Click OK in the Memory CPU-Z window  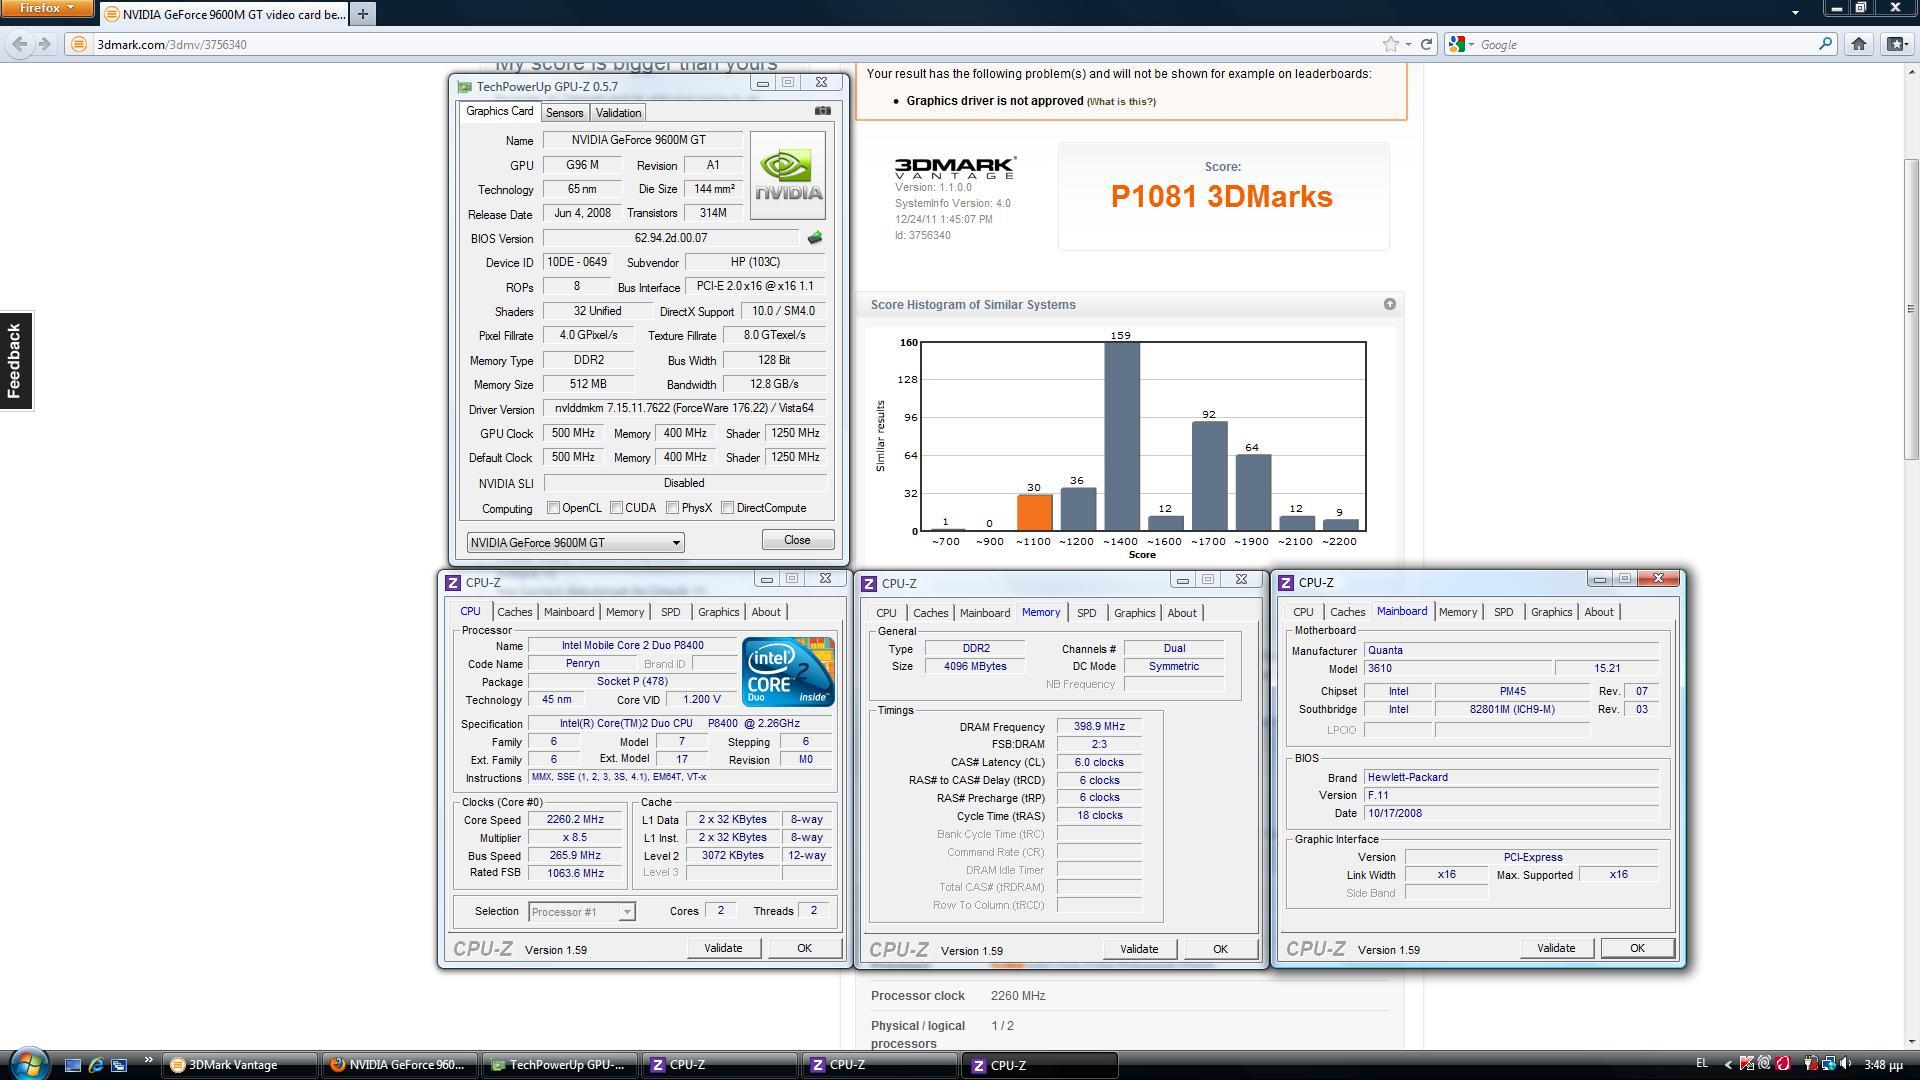pos(1220,949)
